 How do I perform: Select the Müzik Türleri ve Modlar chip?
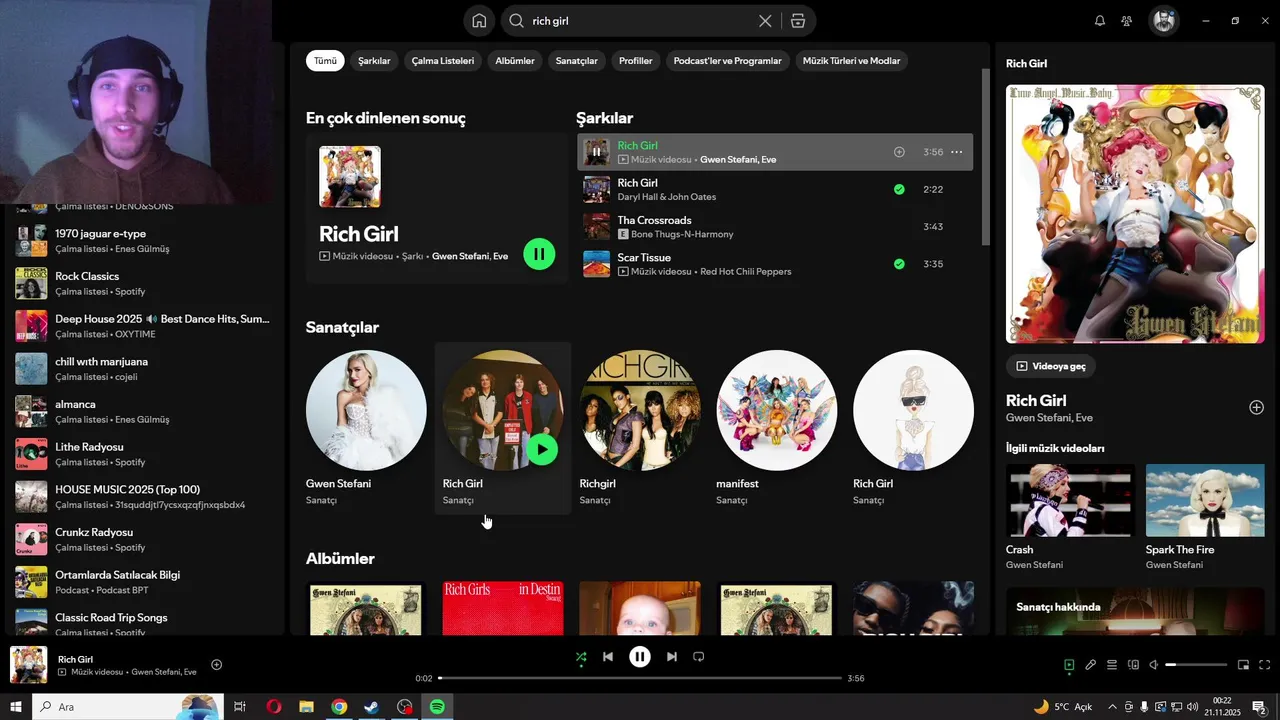pos(851,61)
